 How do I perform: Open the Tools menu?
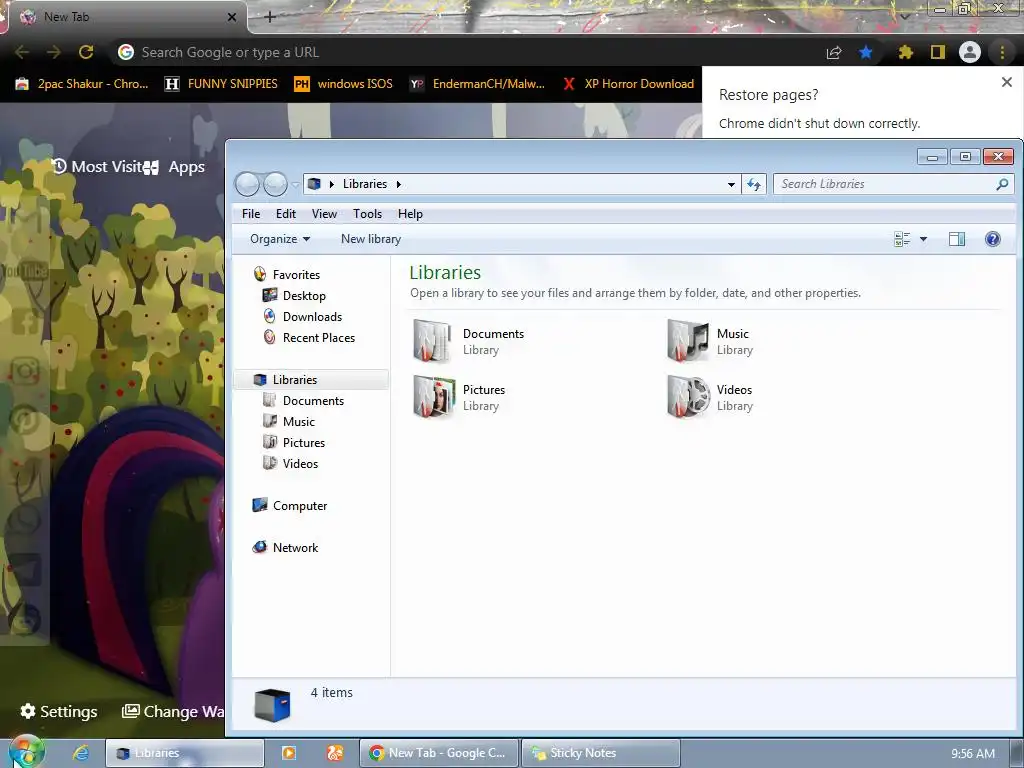point(367,214)
